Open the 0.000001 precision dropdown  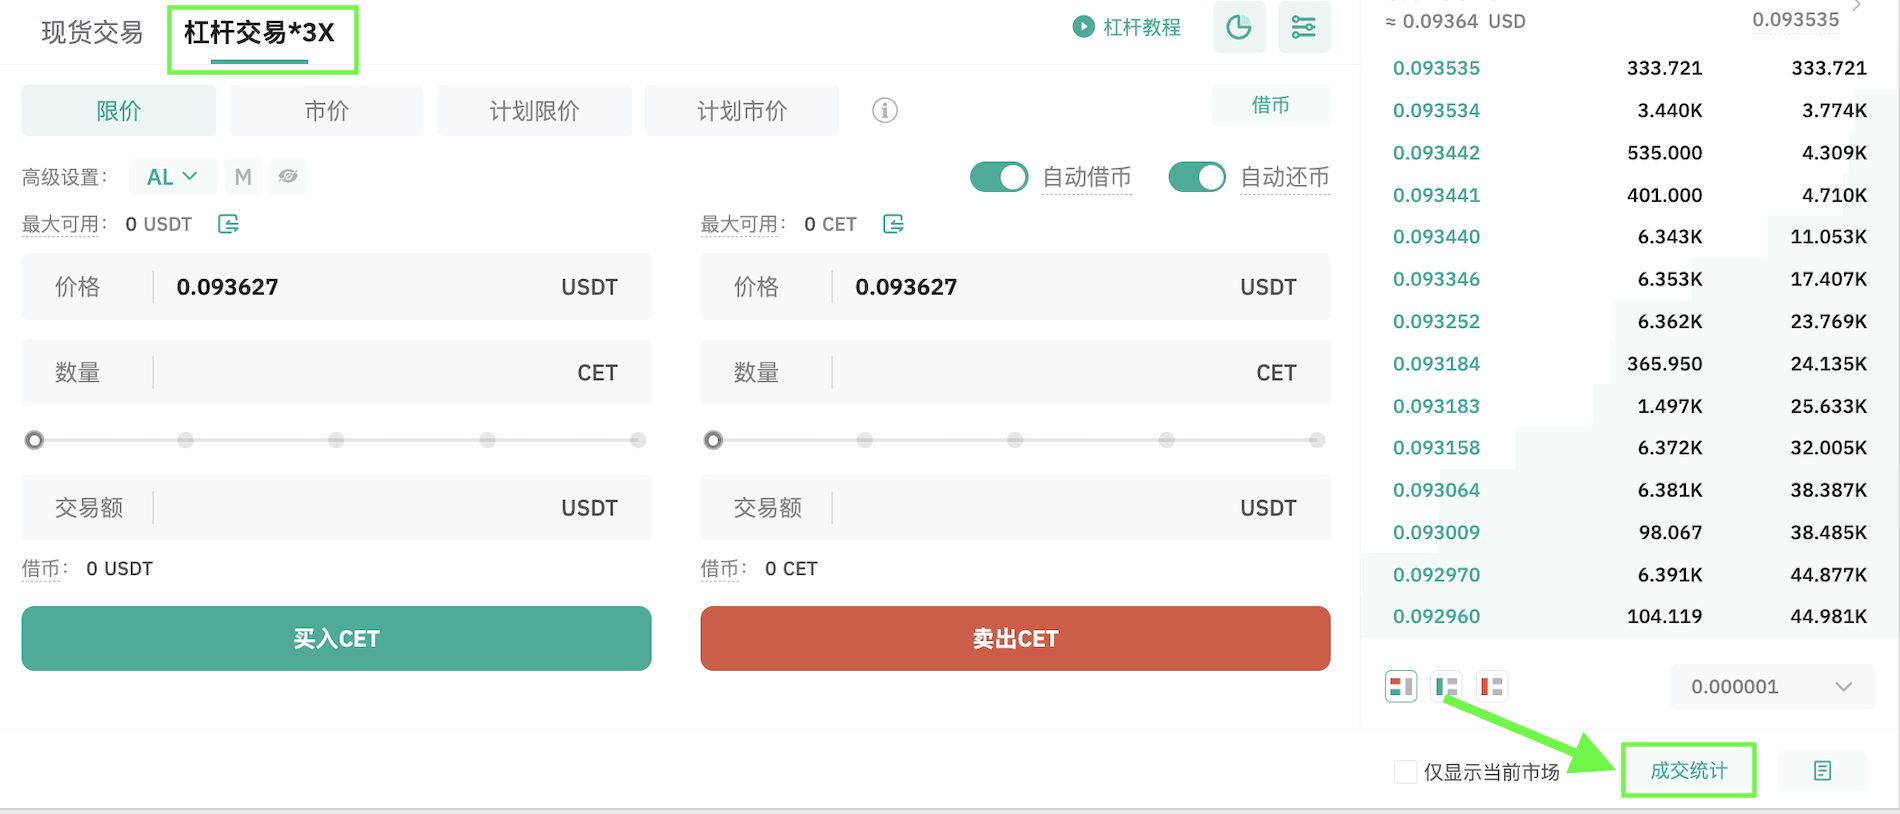point(1772,687)
